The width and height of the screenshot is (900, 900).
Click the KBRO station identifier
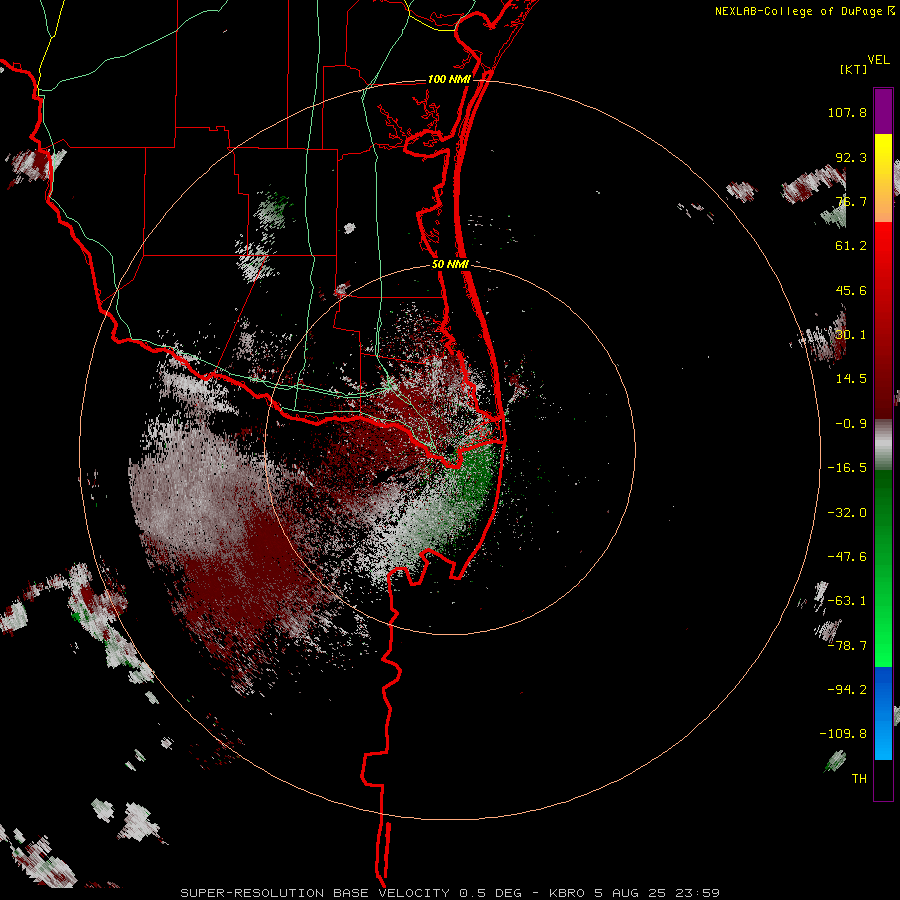pos(567,893)
